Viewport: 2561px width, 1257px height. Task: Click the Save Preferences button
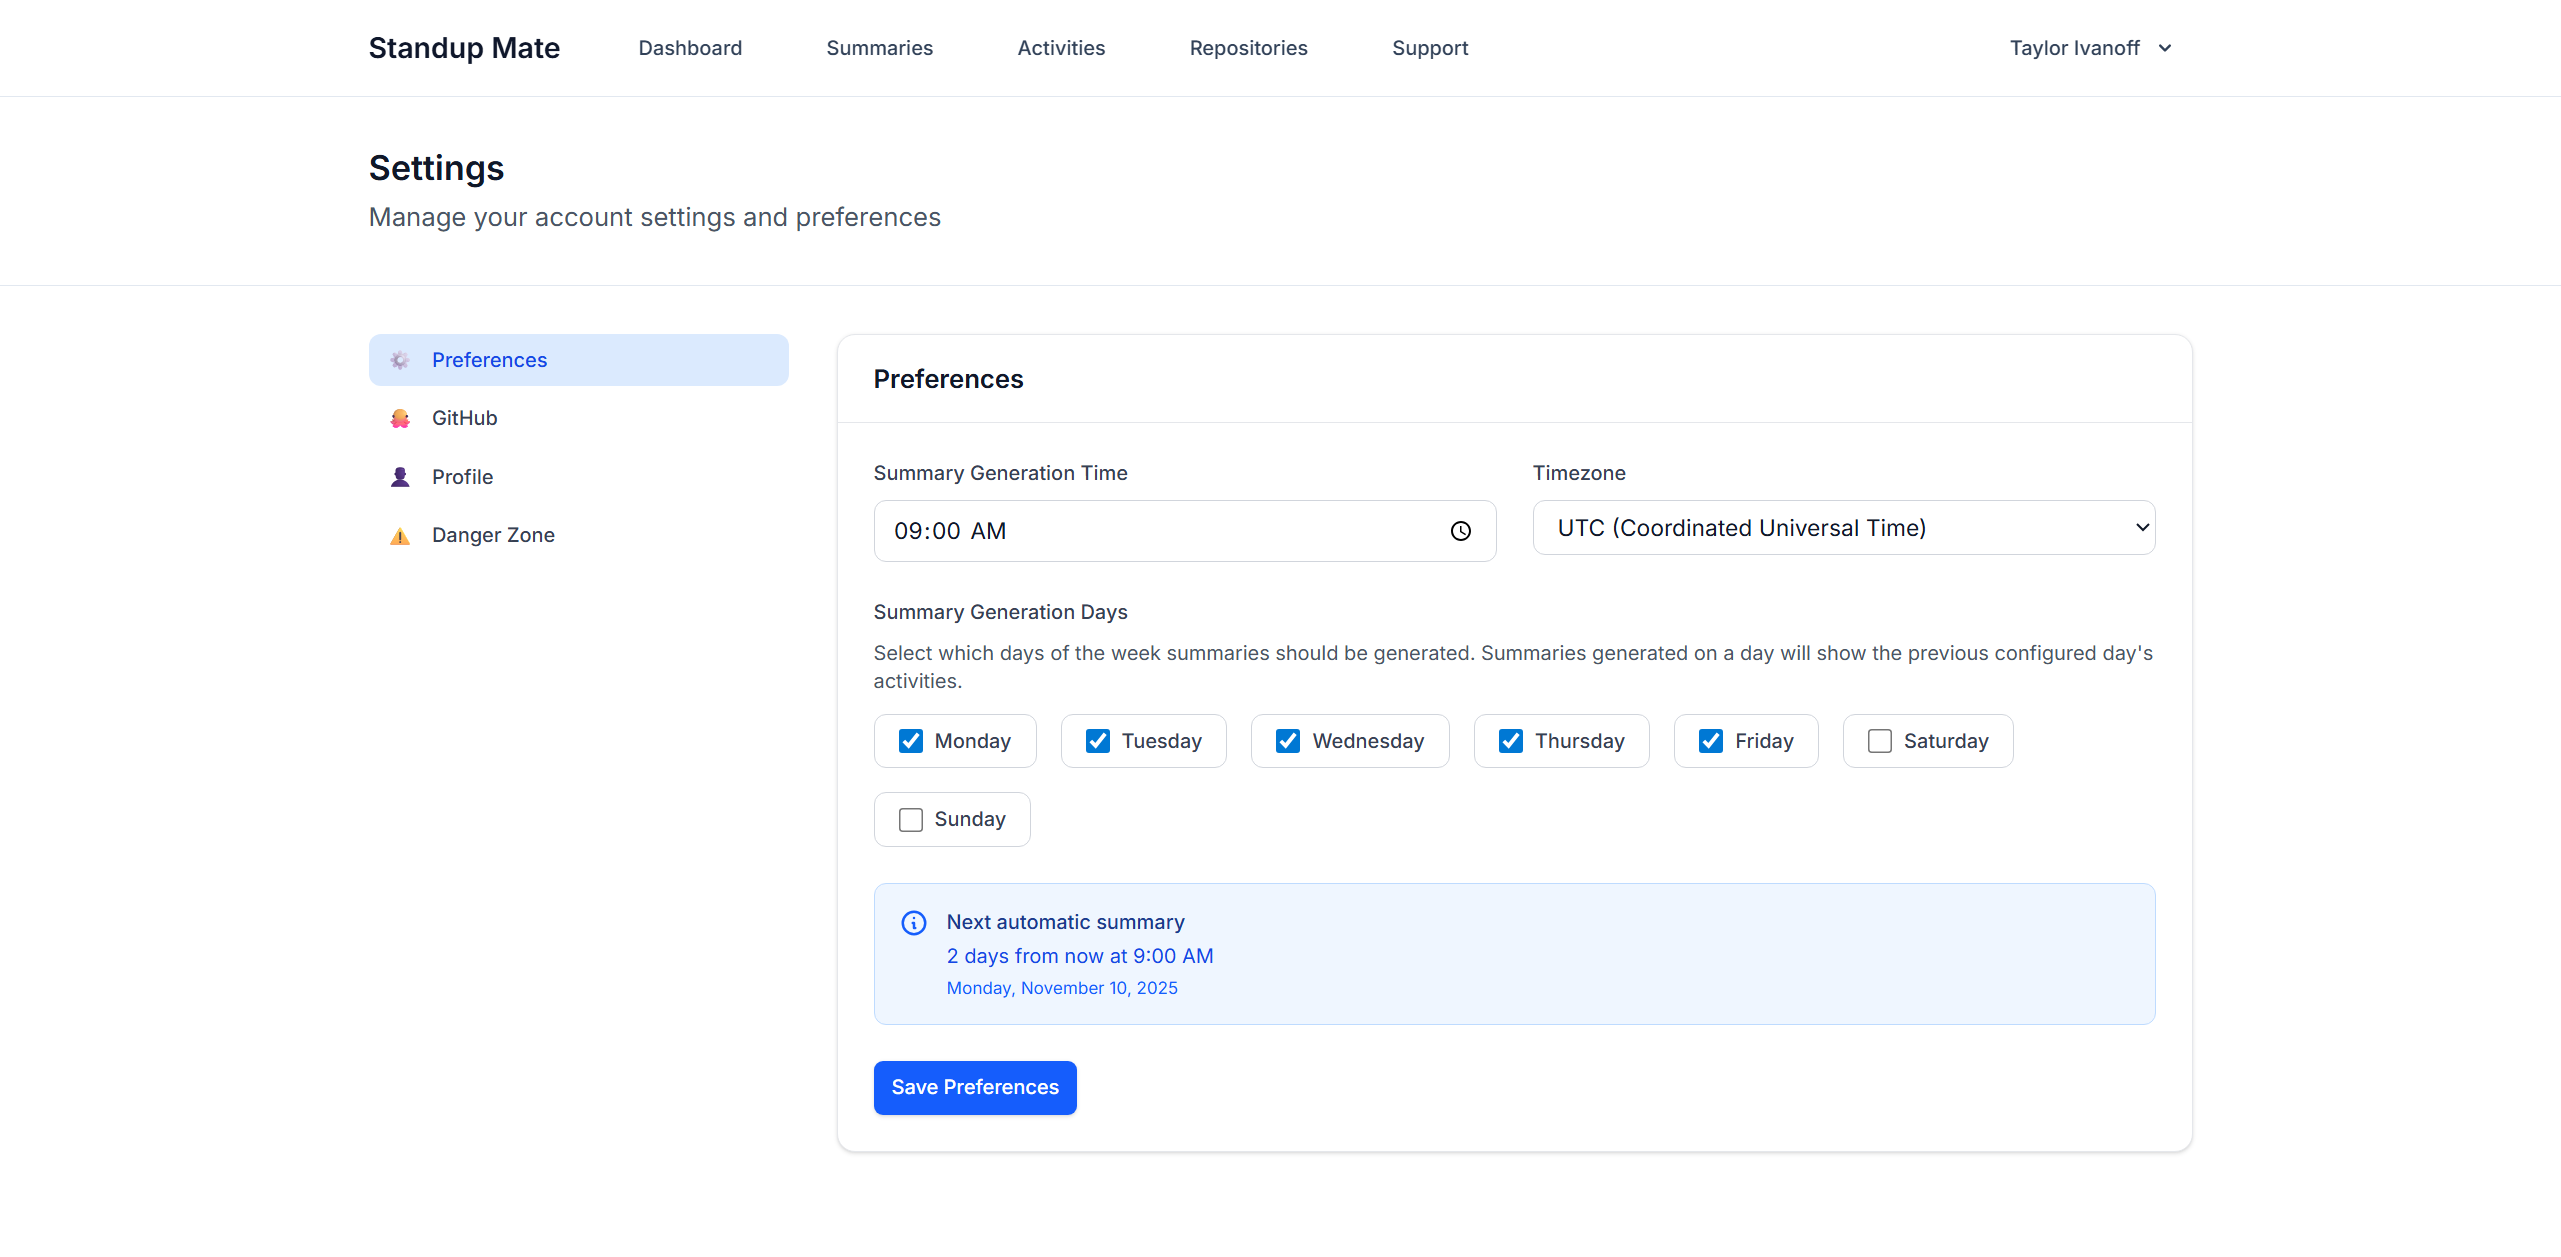click(974, 1087)
